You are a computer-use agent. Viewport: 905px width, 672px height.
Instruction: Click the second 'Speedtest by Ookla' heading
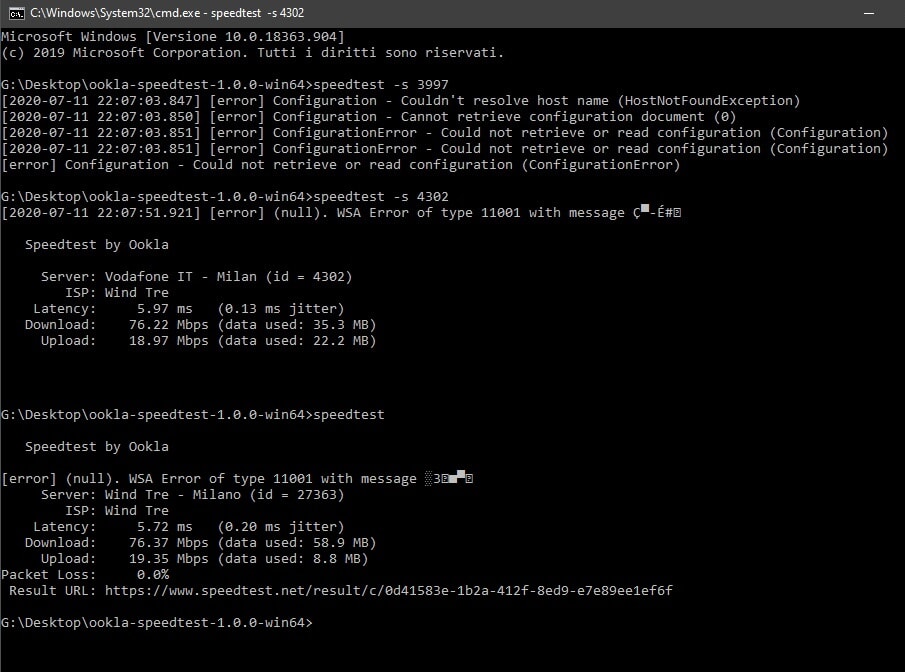coord(97,446)
